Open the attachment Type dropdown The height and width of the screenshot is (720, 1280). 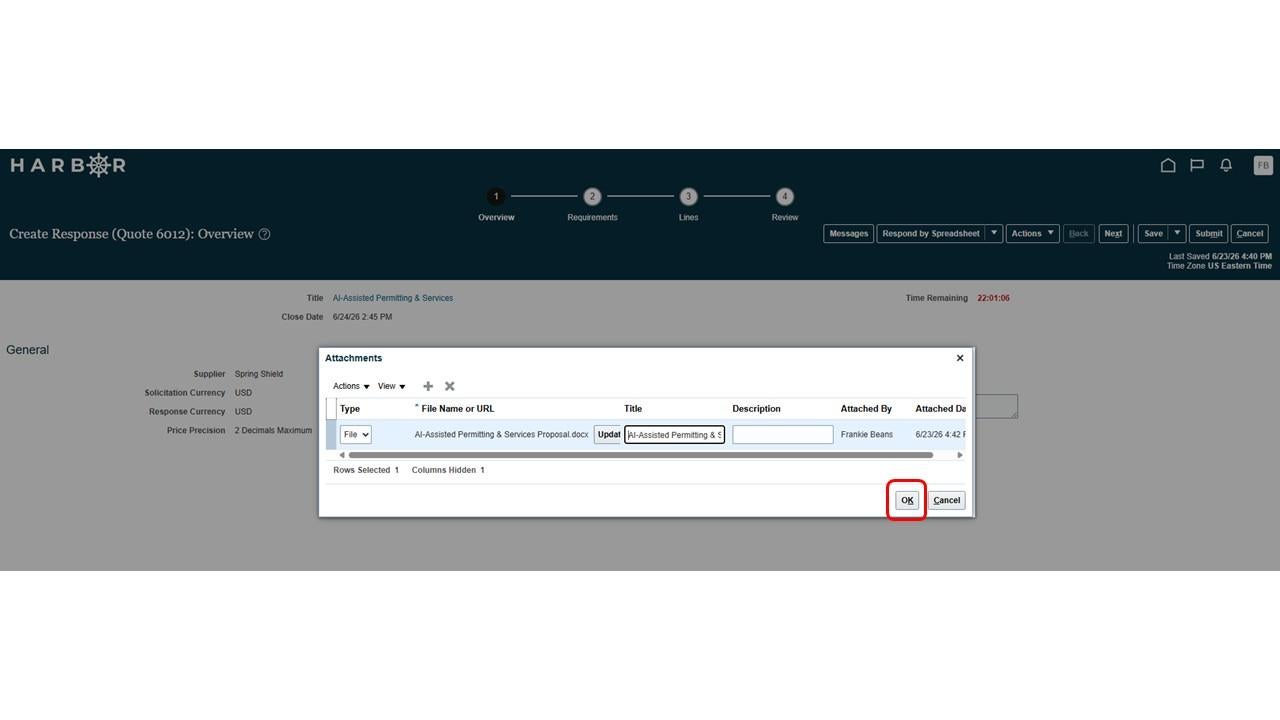[x=355, y=435]
